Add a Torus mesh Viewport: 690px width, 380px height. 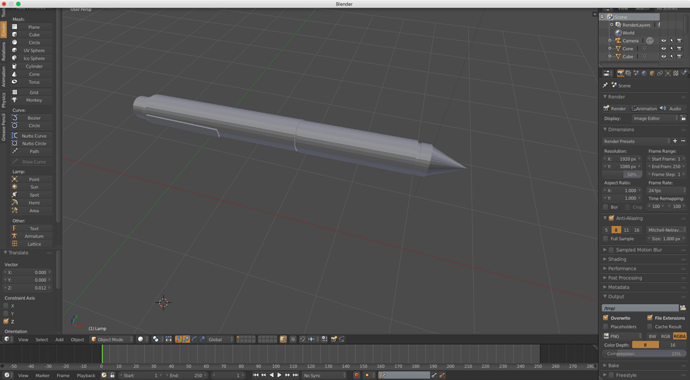click(31, 82)
